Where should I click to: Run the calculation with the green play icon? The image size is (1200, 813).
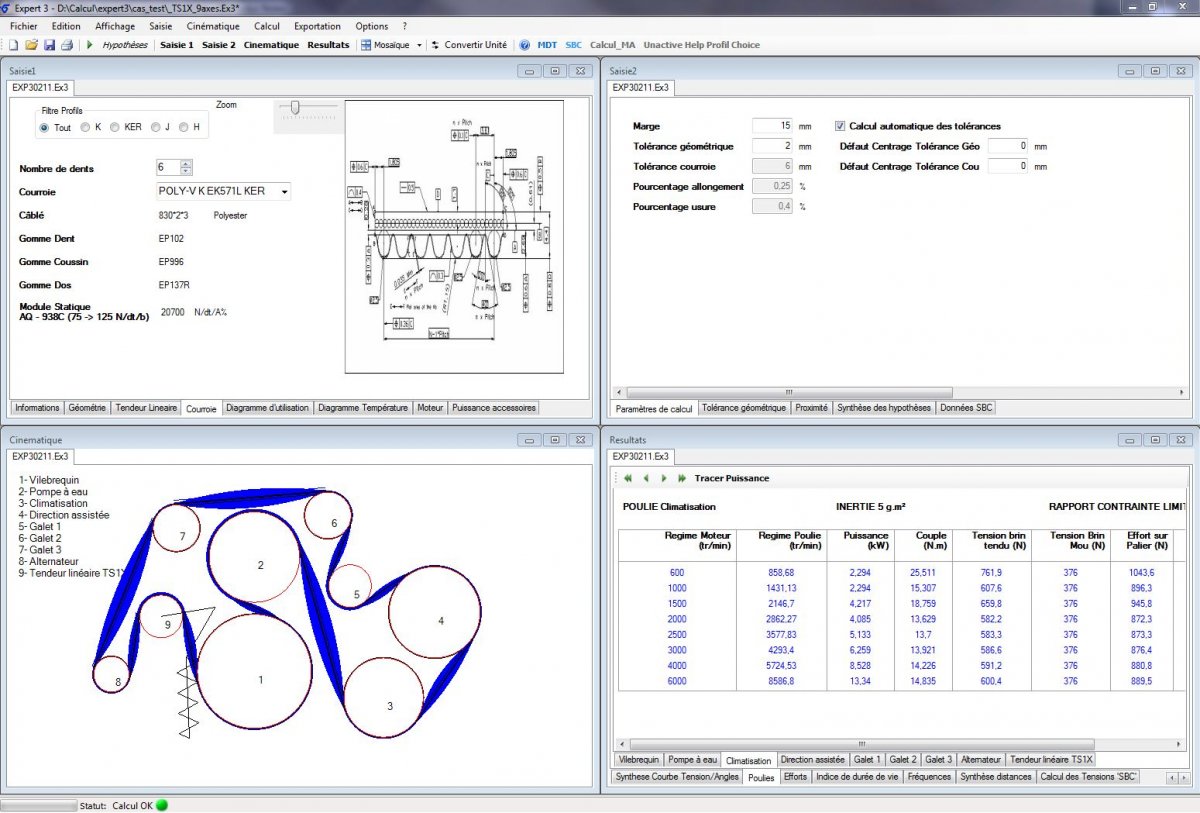(90, 45)
